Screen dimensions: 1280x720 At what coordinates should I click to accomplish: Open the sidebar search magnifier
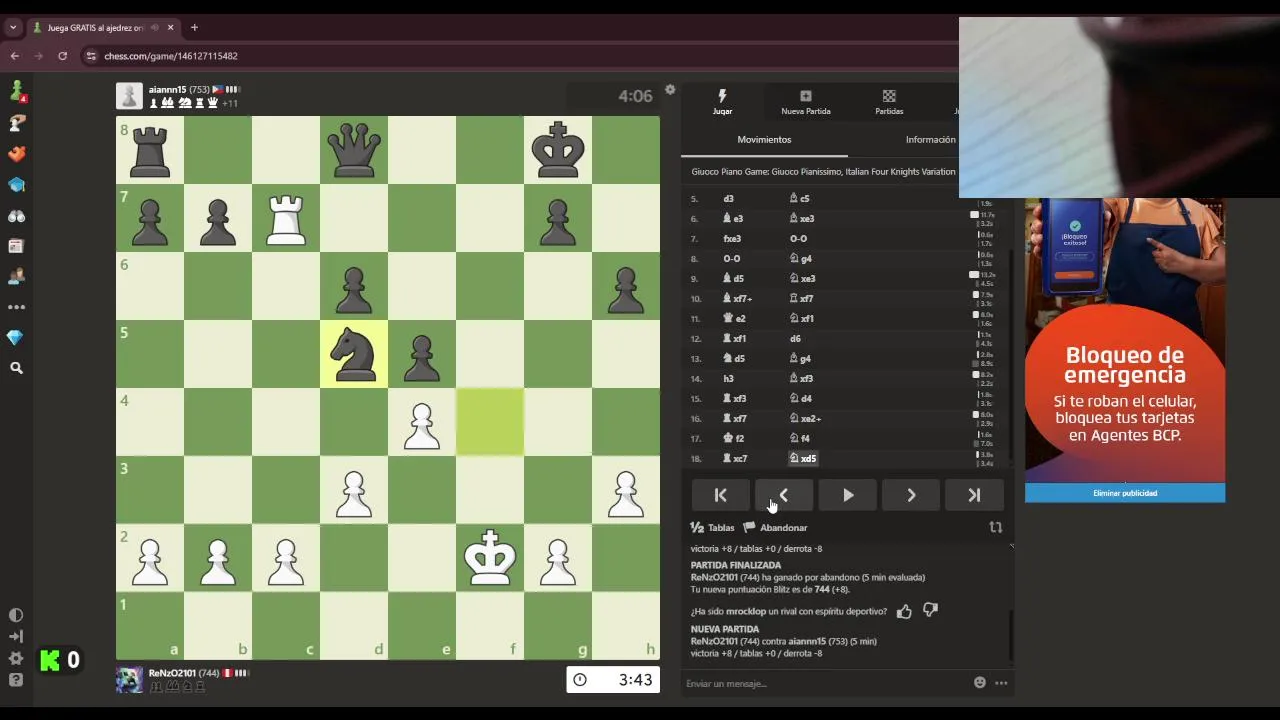[x=16, y=368]
